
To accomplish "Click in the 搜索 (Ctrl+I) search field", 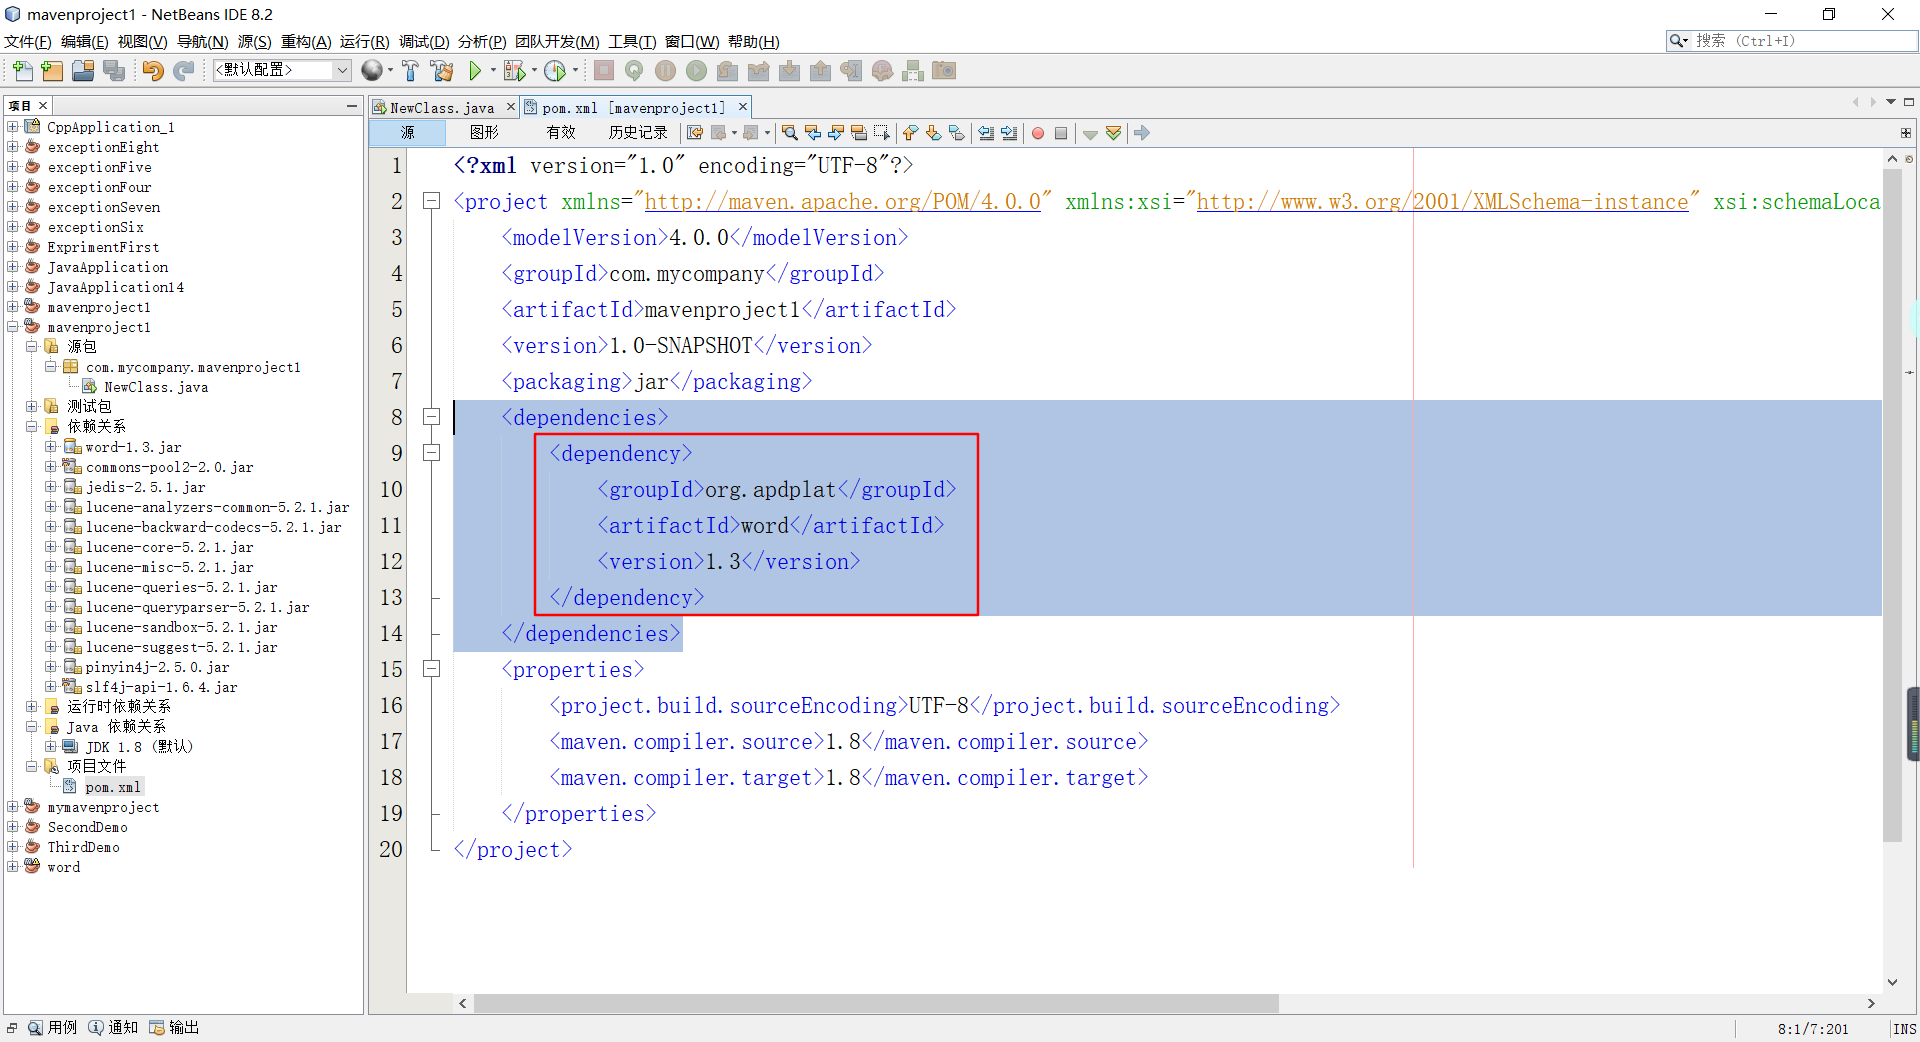I will point(1805,41).
